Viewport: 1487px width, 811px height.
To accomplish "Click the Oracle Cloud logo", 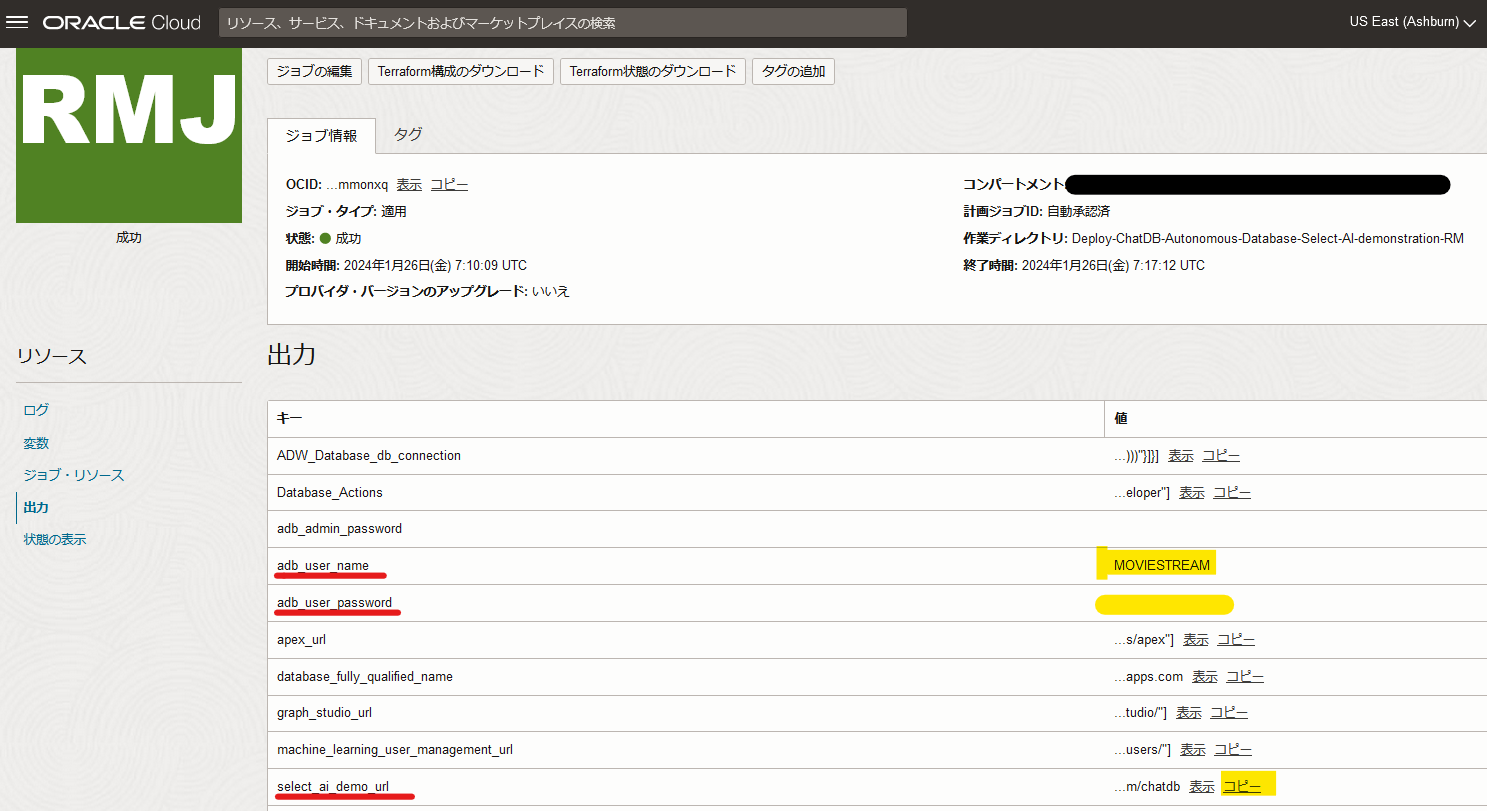I will [x=121, y=22].
